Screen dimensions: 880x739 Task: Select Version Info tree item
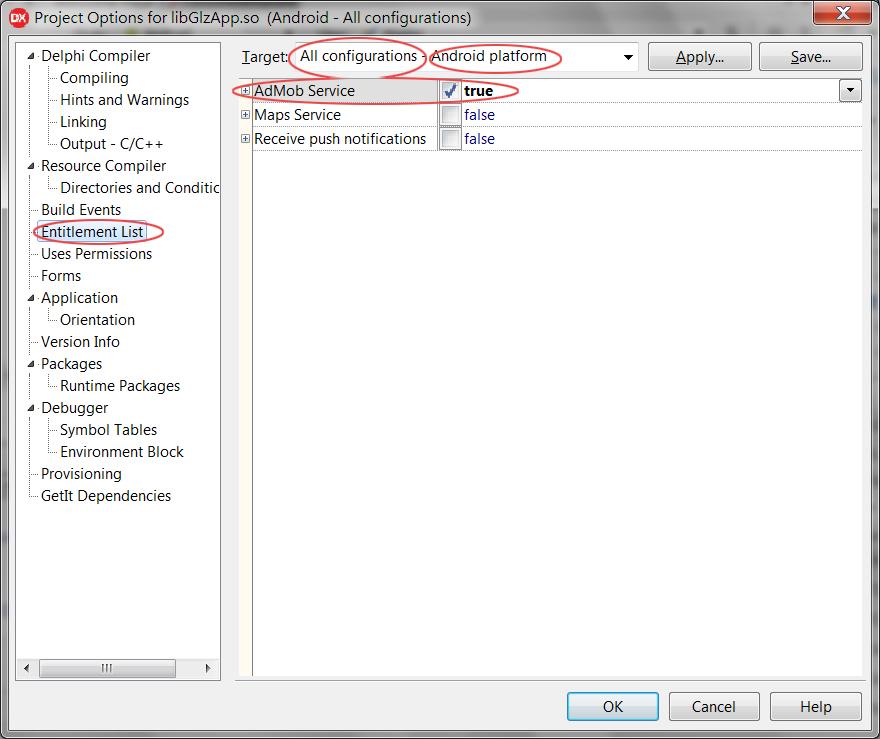coord(80,342)
